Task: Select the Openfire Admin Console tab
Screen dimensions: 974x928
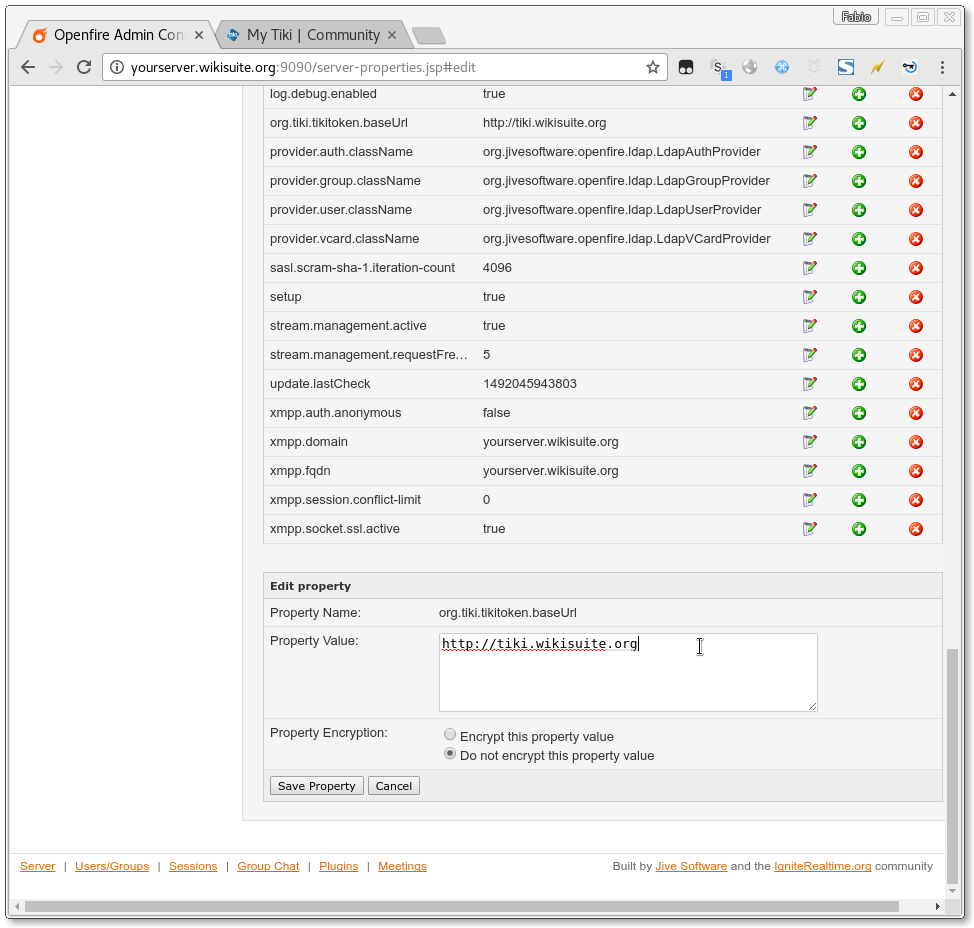Action: pos(117,35)
